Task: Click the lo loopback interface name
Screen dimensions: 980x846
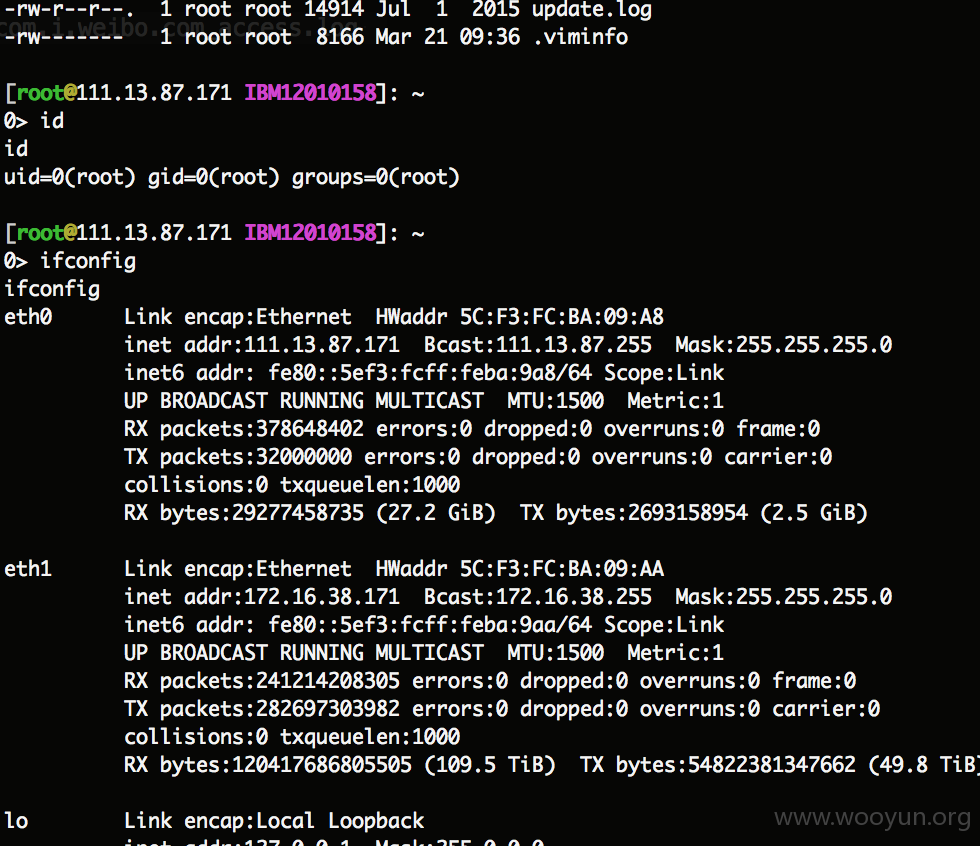Action: tap(16, 820)
